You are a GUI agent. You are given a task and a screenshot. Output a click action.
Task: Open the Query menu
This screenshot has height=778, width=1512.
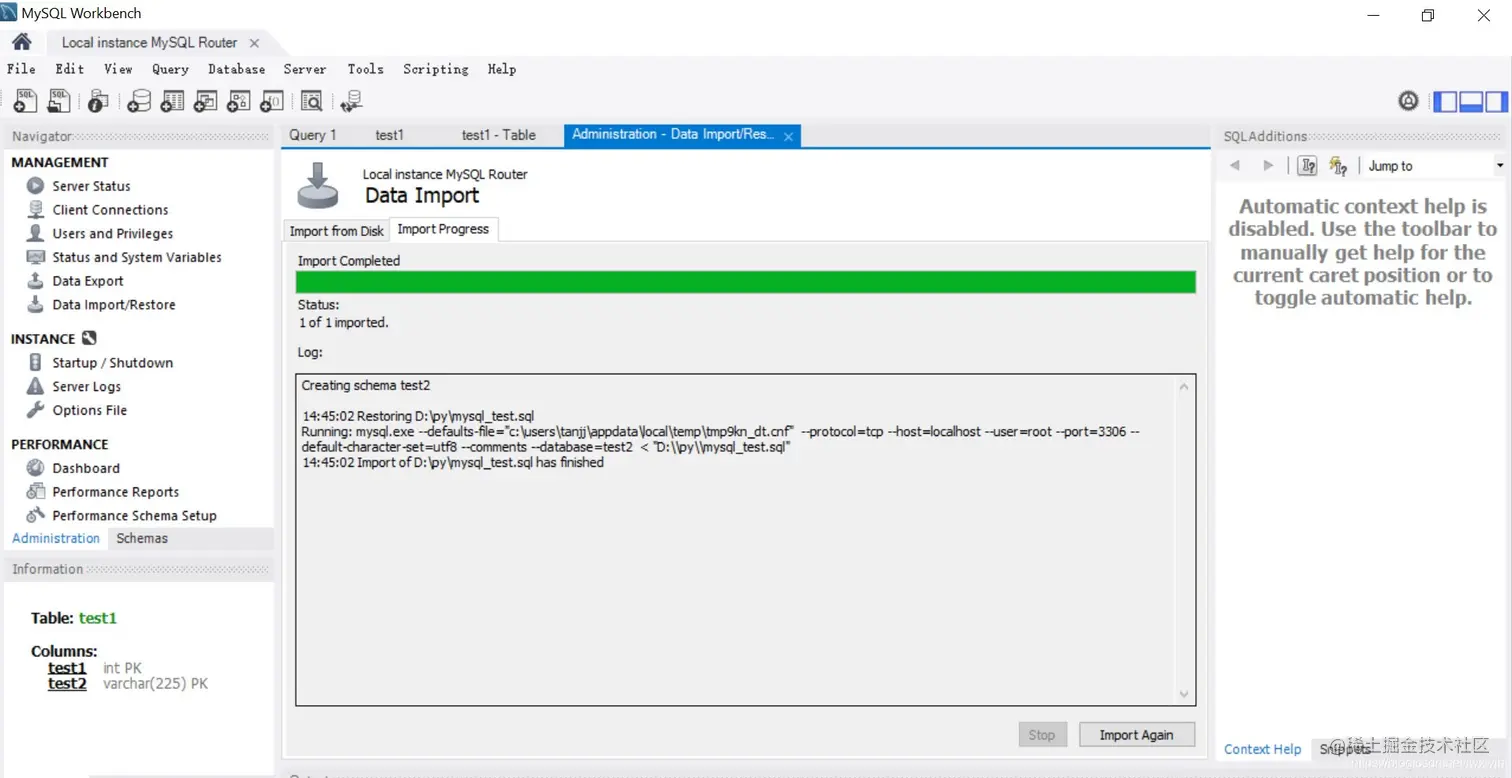coord(170,69)
